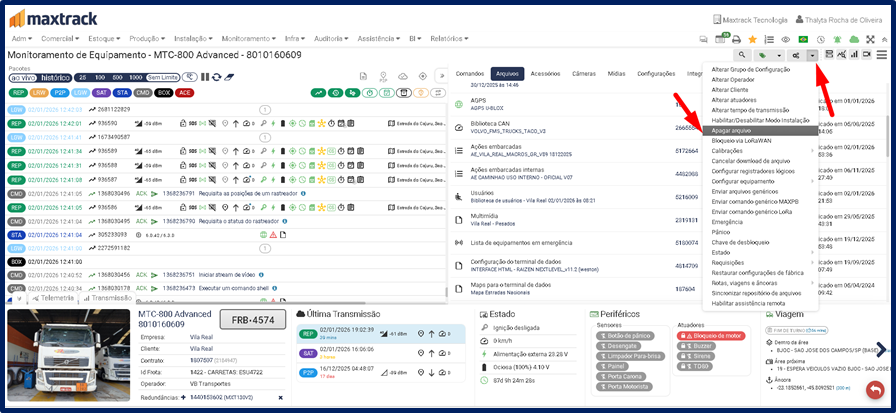Click the refresh packets icon
896x413 pixels.
pyautogui.click(x=215, y=77)
